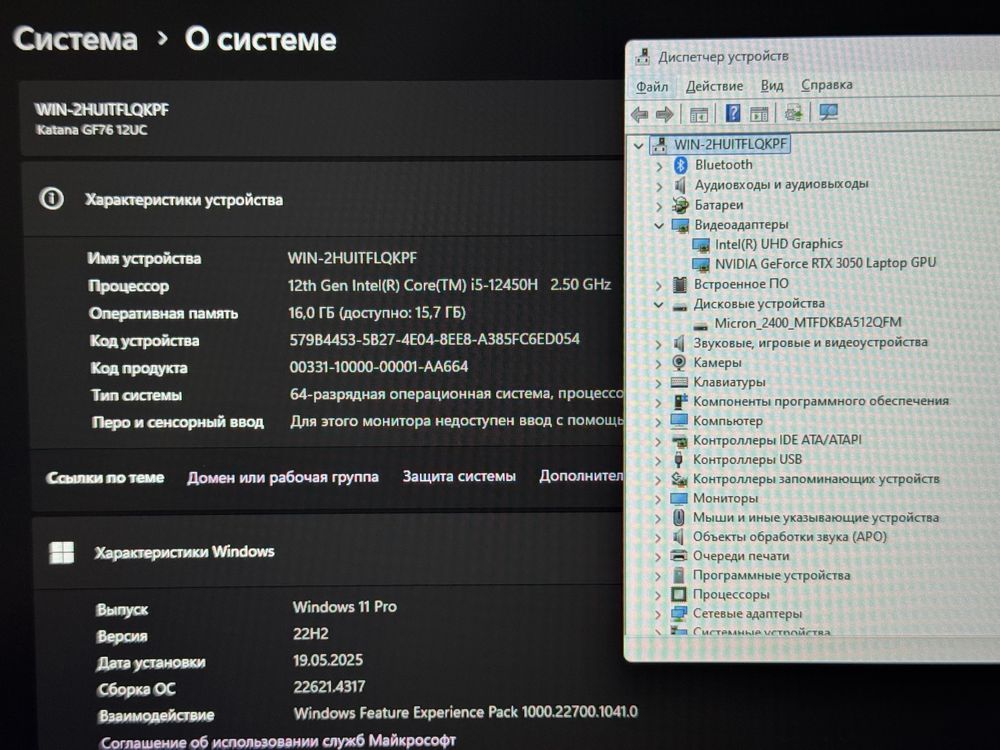Expand the Камеры category

coord(659,364)
